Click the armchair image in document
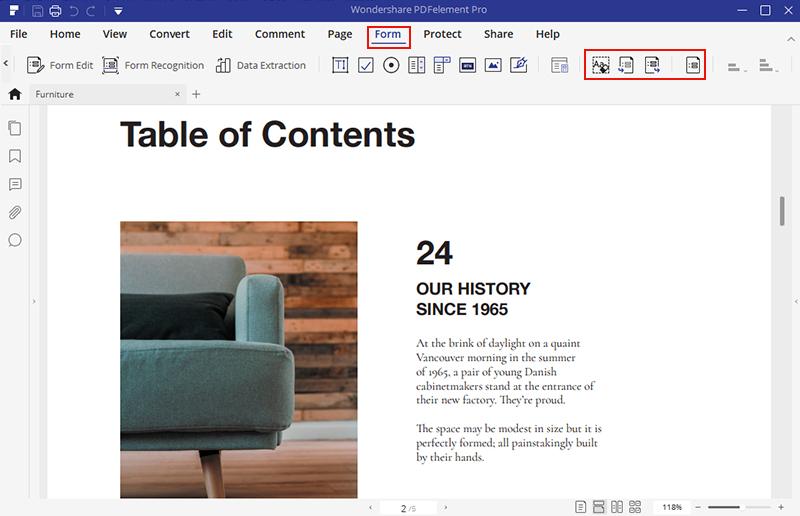This screenshot has width=800, height=516. coord(239,359)
